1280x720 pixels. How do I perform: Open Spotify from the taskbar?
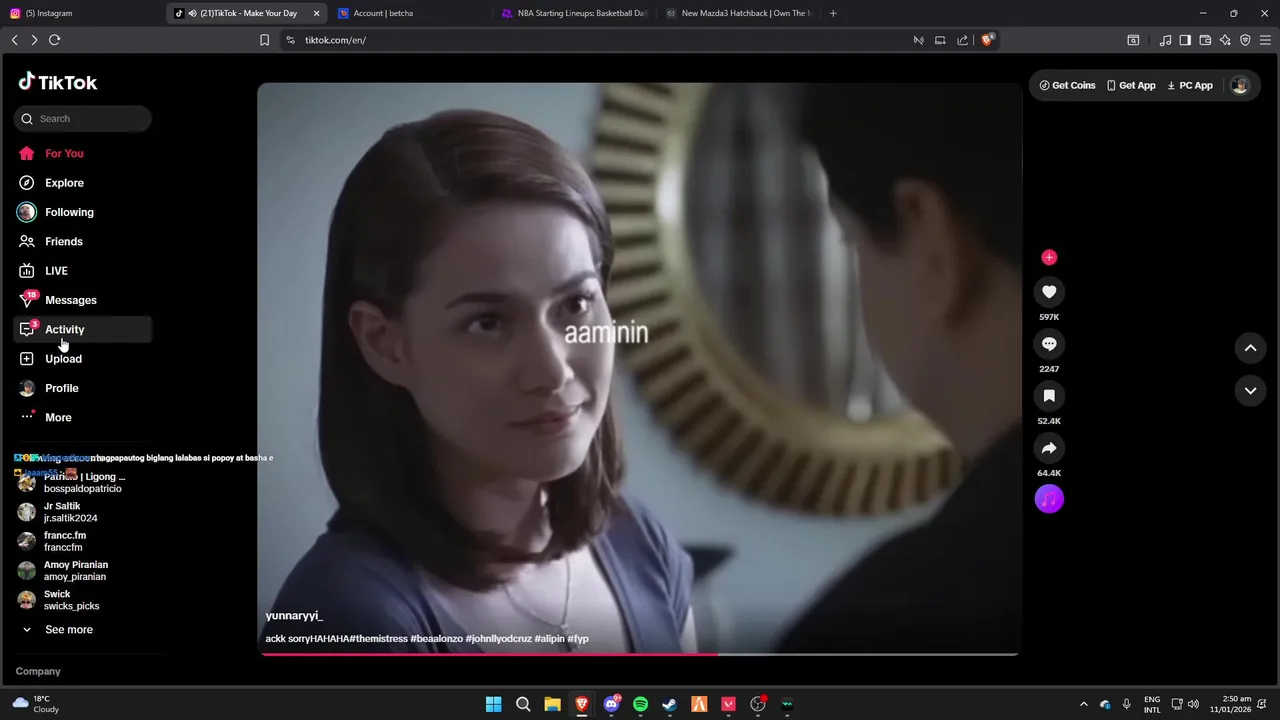pos(640,704)
